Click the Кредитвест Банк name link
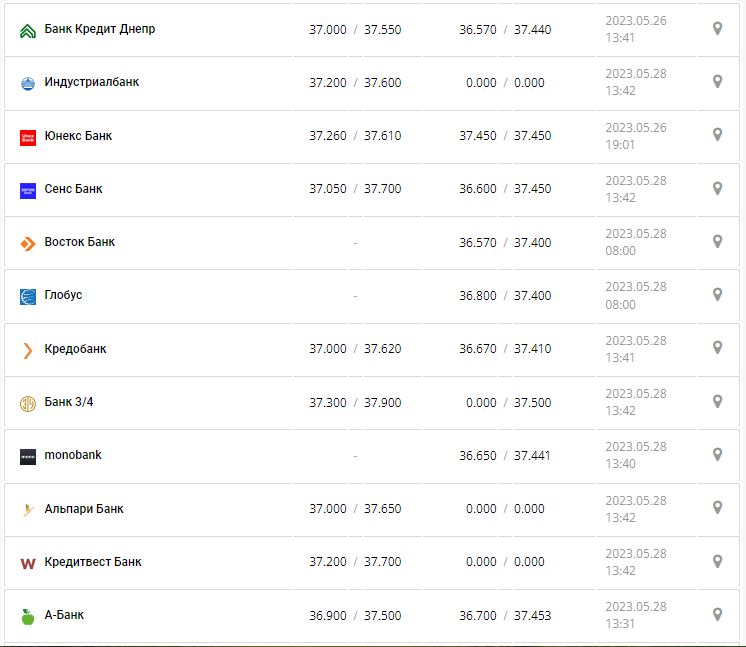Image resolution: width=746 pixels, height=647 pixels. (93, 562)
